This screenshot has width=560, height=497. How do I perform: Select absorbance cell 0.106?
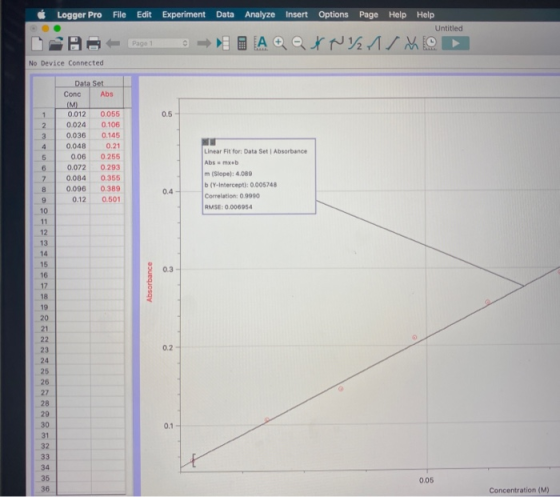107,125
